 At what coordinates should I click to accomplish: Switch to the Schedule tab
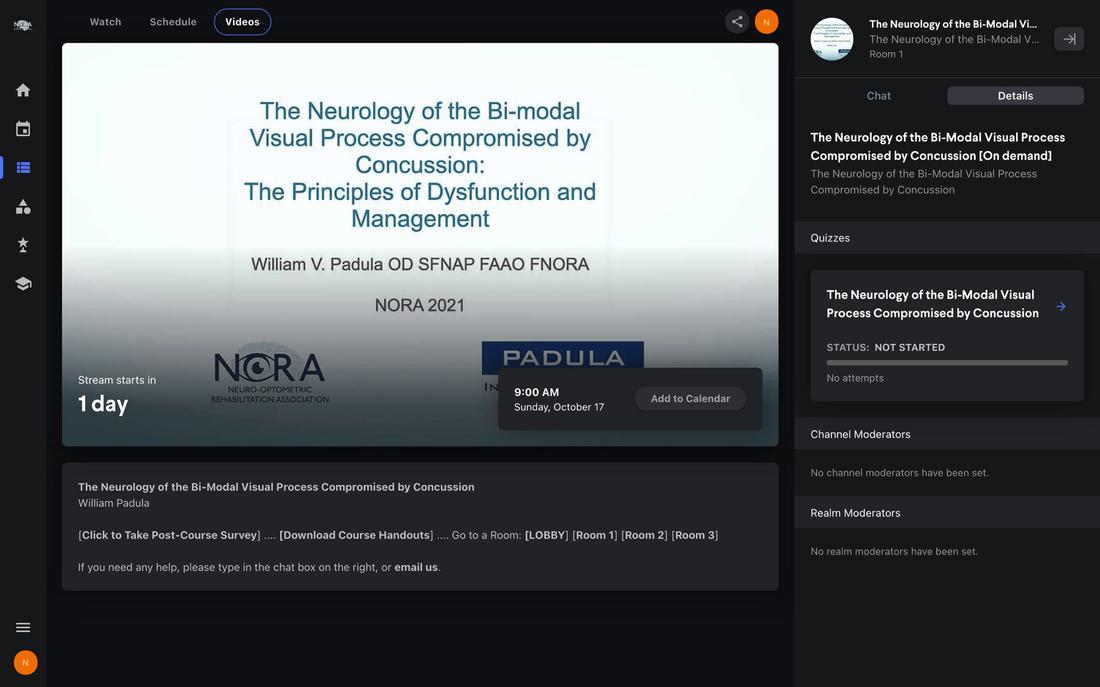[x=173, y=22]
